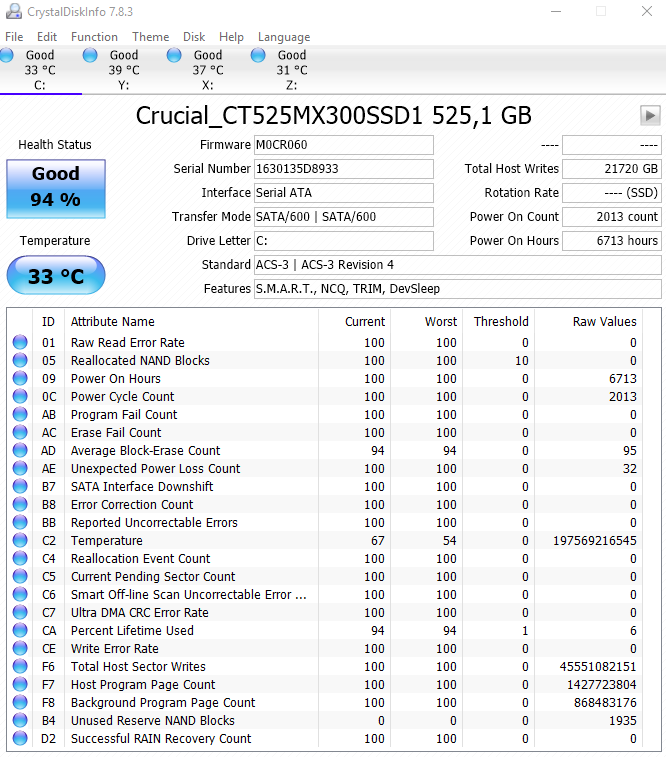This screenshot has height=757, width=666.
Task: Click raw value 197569216545
Action: (x=595, y=541)
